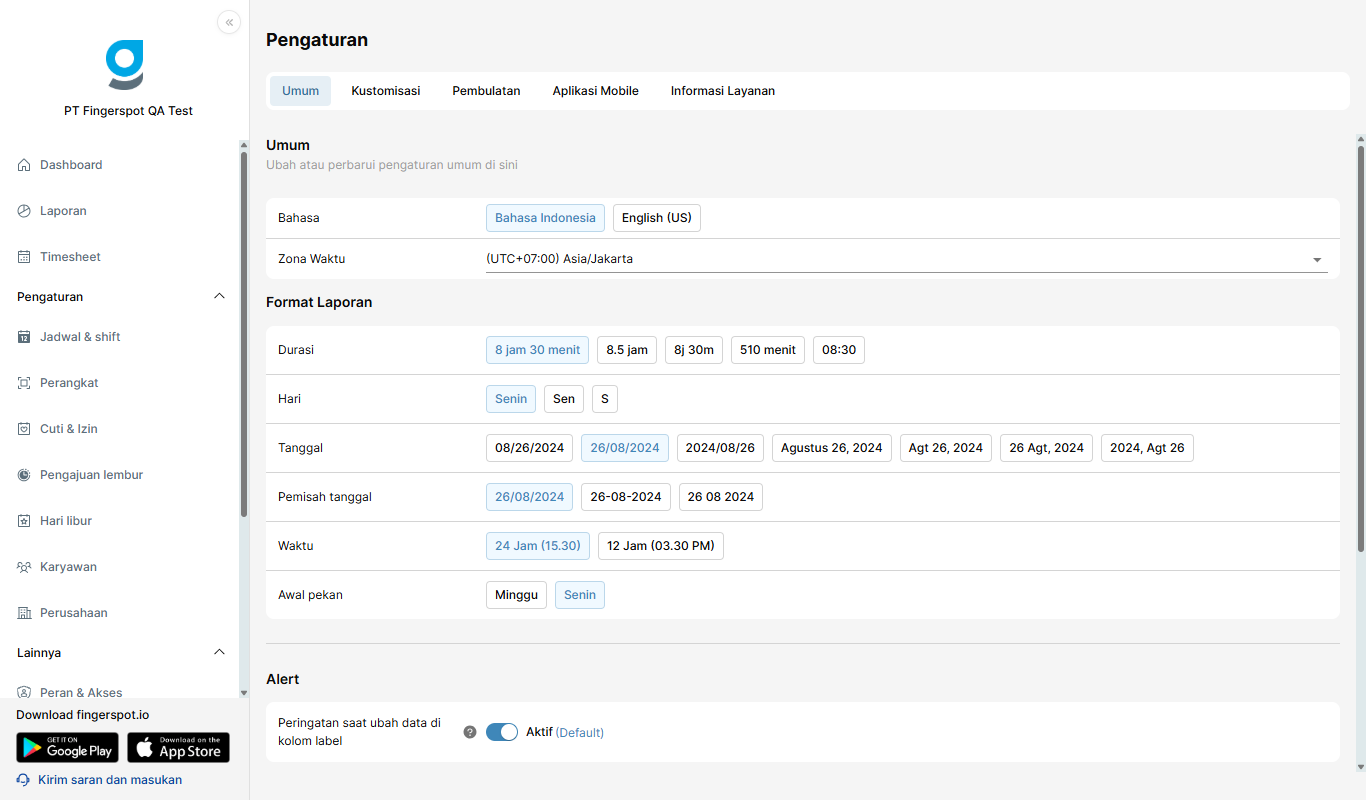
Task: Click Download on the App Store button
Action: coord(179,748)
